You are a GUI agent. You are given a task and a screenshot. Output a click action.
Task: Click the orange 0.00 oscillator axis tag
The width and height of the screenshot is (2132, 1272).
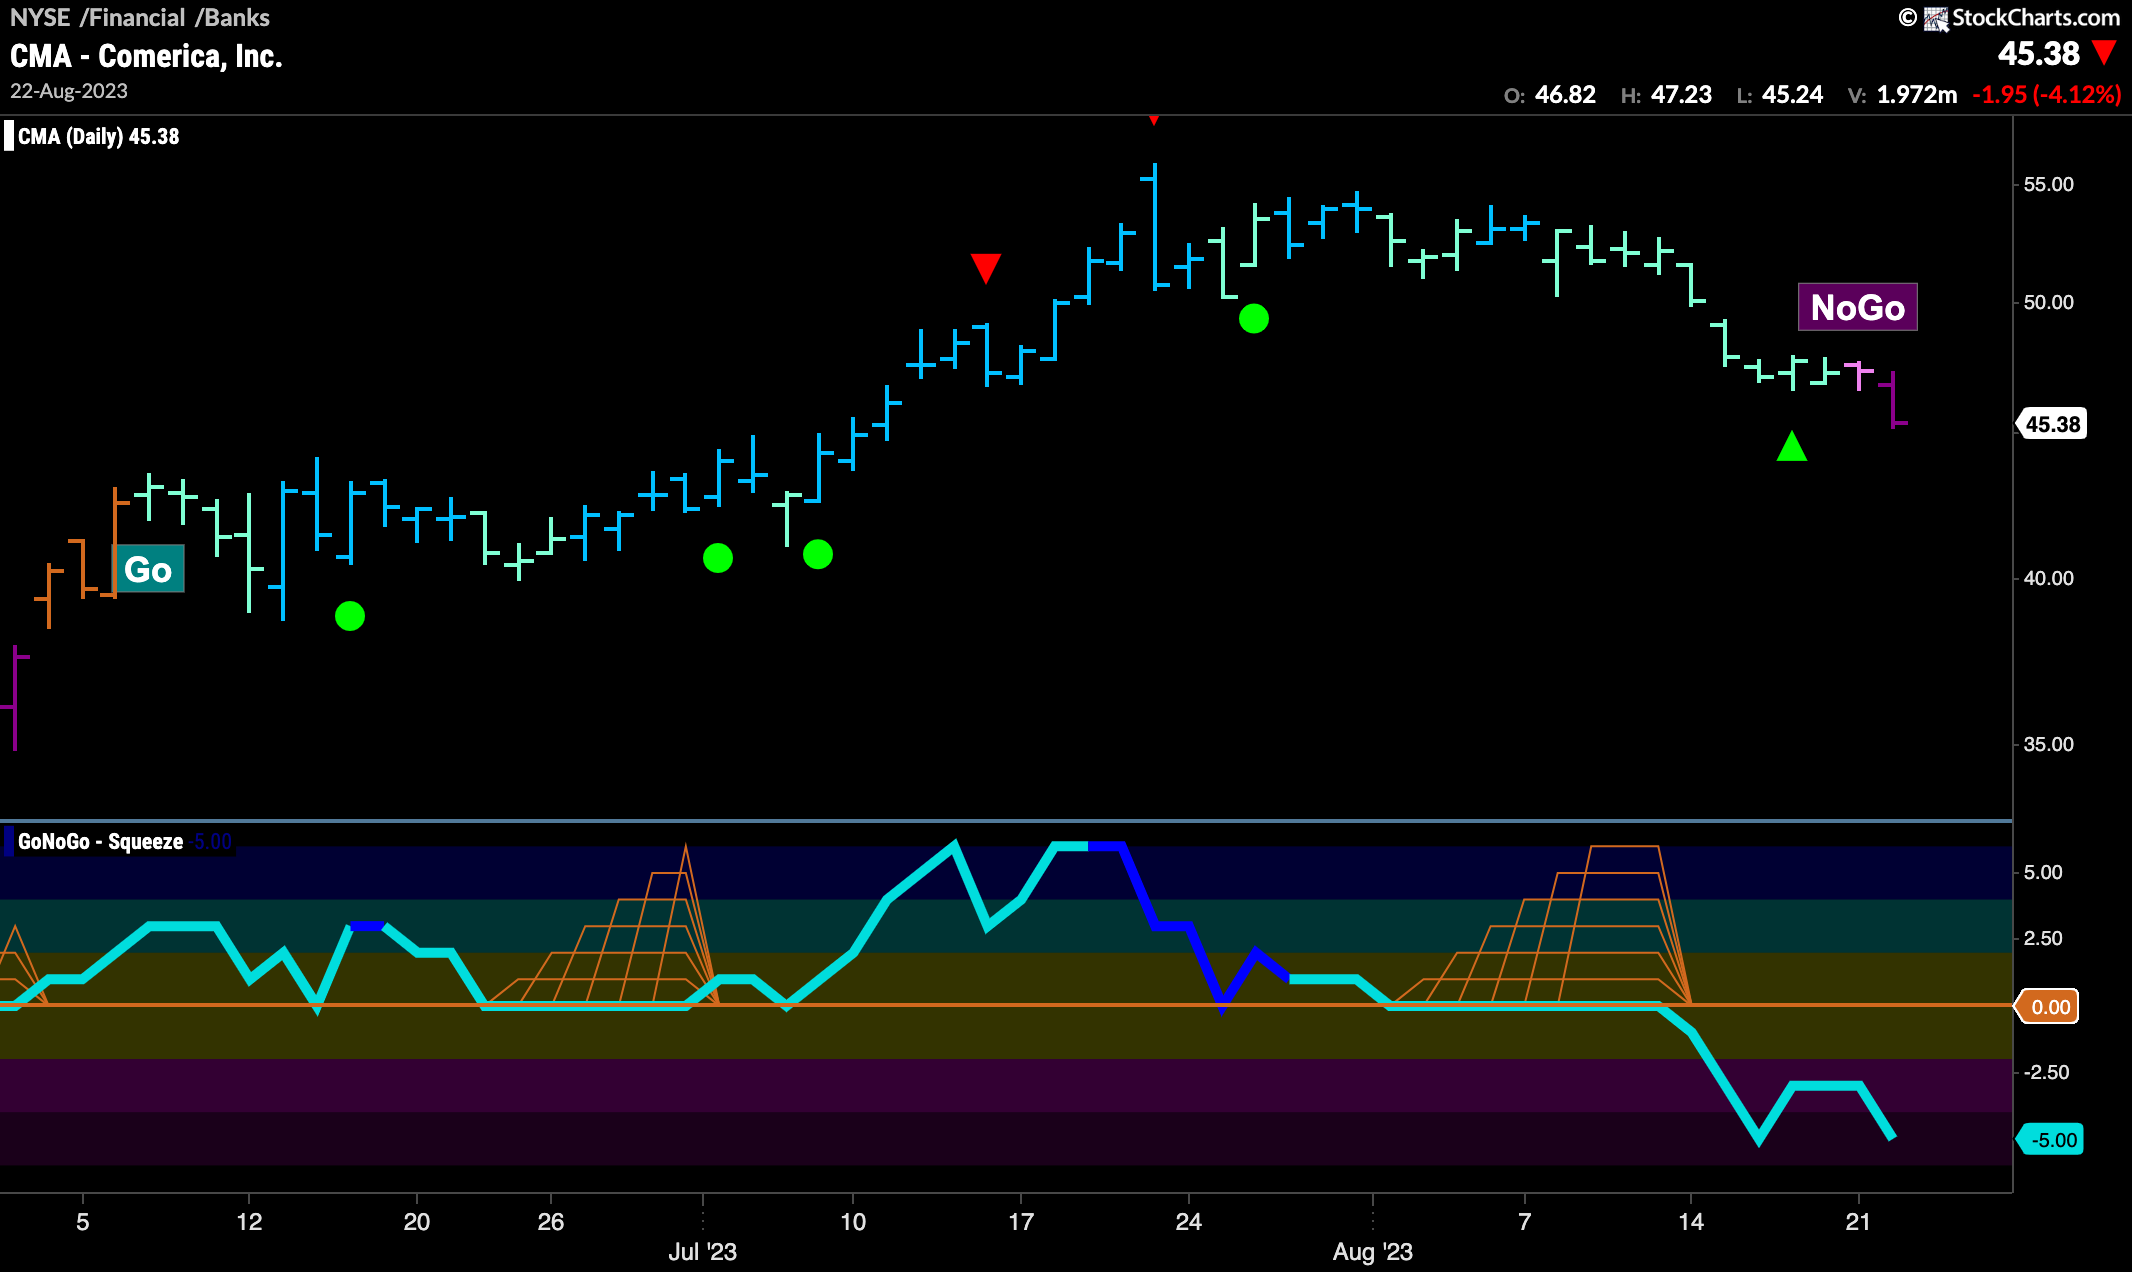[2049, 1007]
